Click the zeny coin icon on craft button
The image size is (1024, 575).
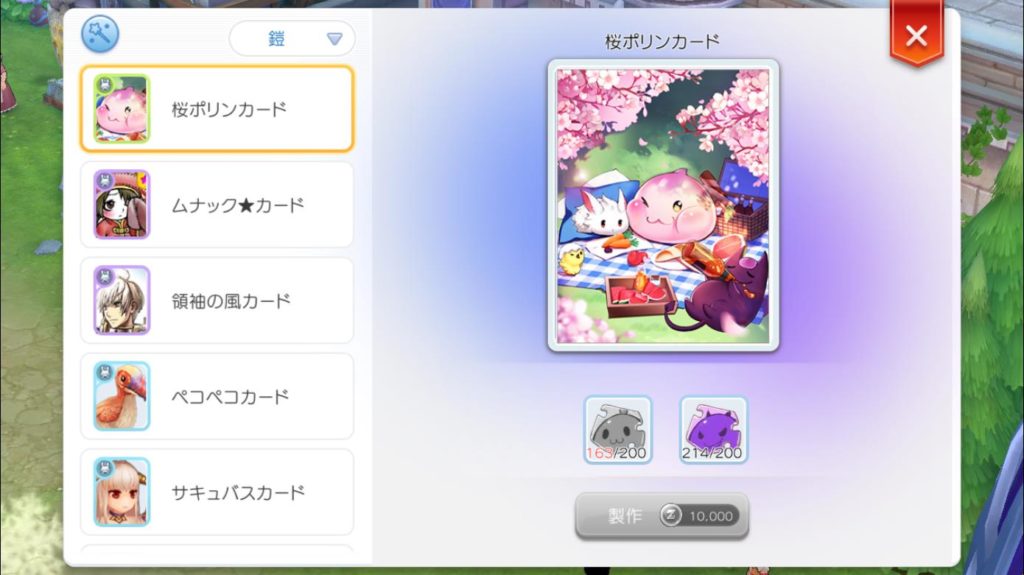(x=670, y=516)
